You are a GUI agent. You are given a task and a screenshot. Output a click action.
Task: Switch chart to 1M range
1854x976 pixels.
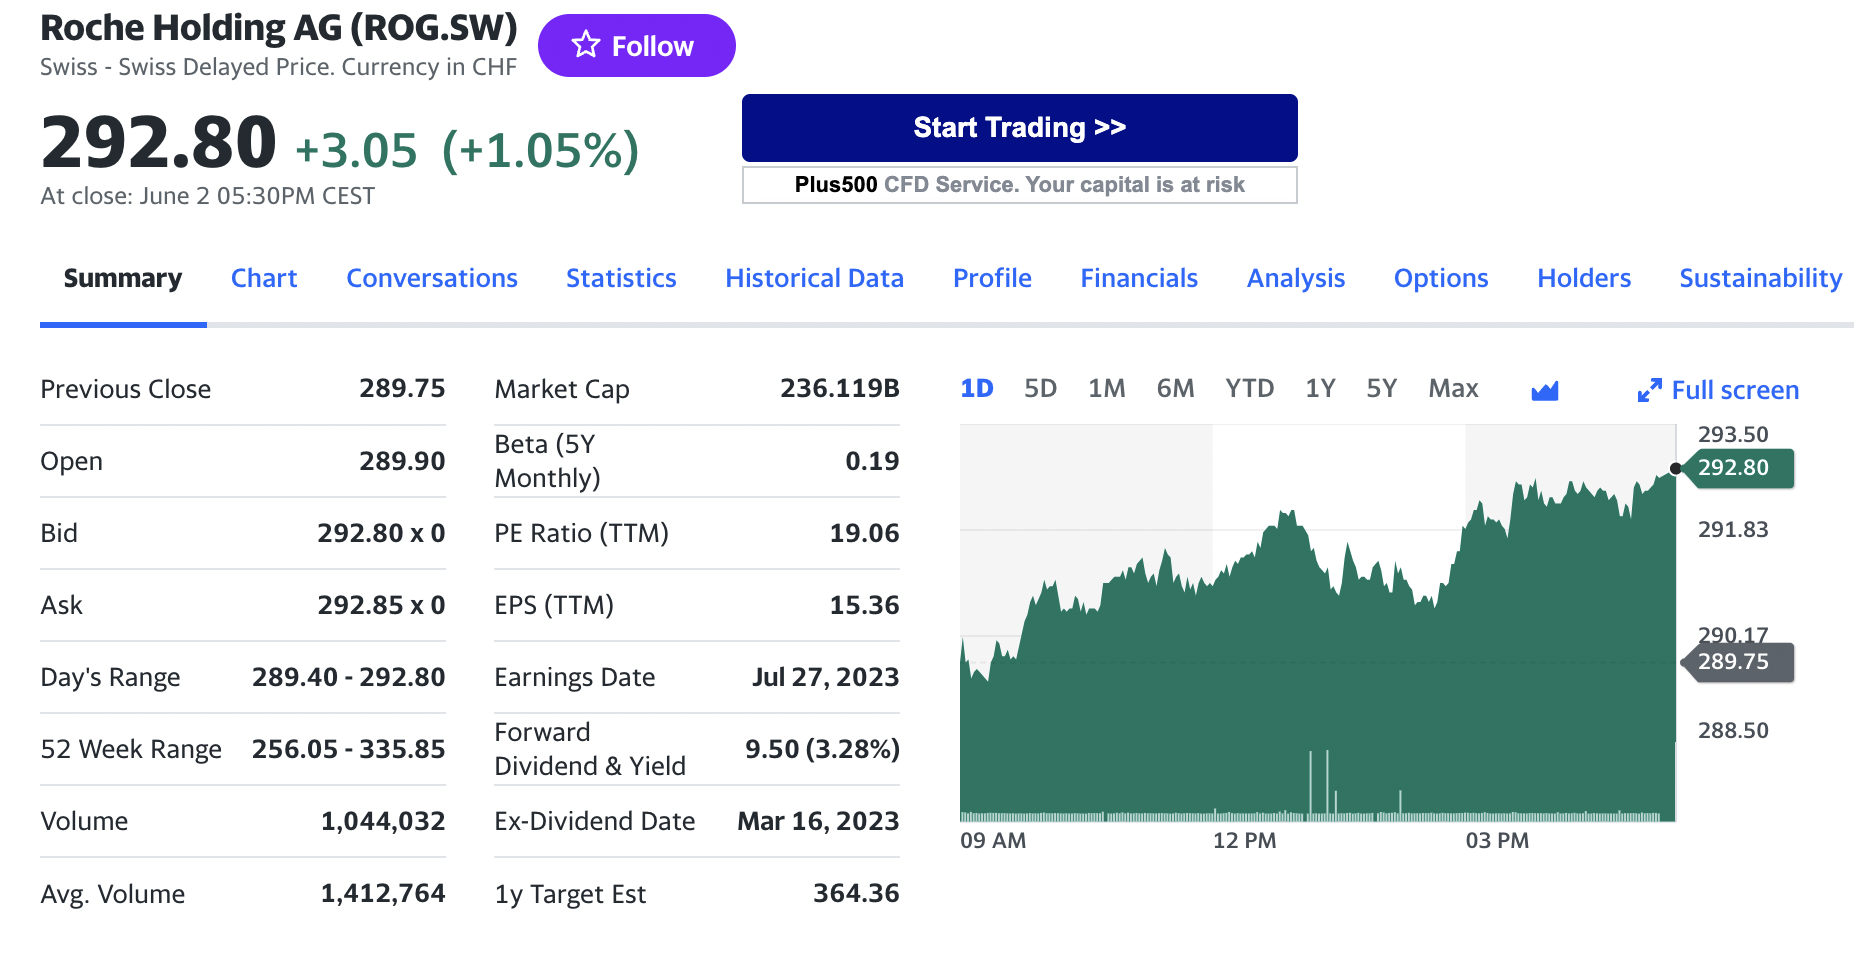(x=1107, y=388)
